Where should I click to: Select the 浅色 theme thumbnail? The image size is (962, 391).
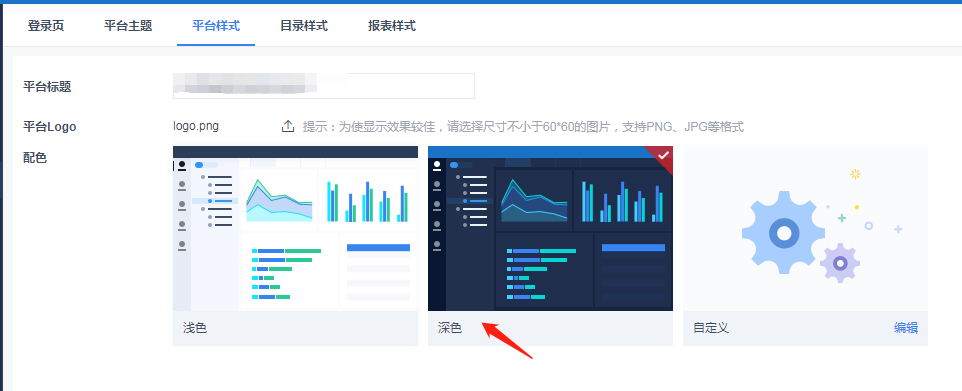click(295, 228)
